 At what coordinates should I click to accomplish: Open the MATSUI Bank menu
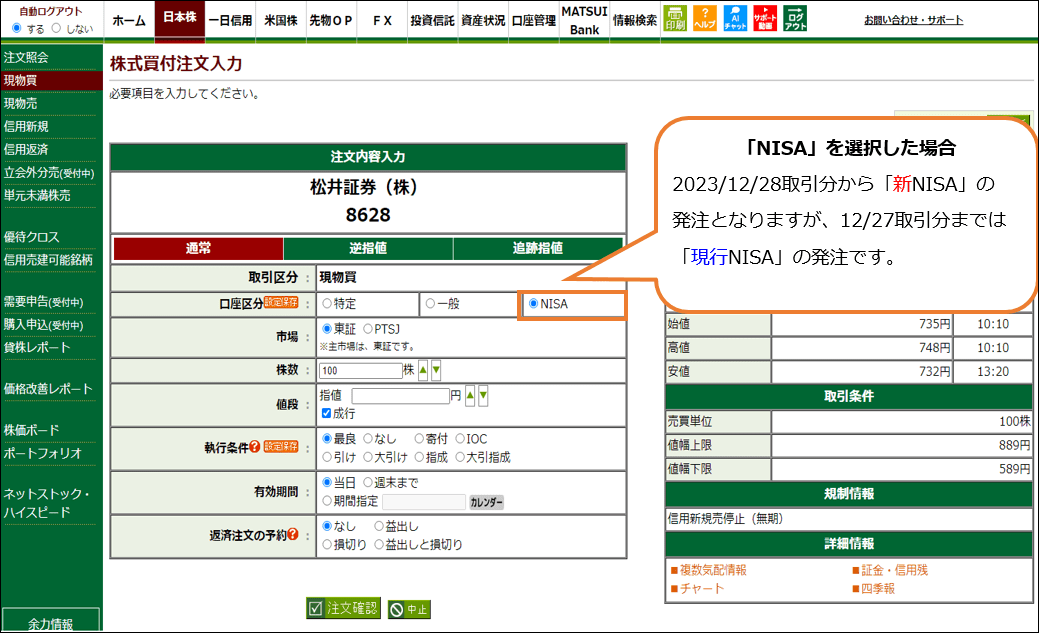coord(584,21)
